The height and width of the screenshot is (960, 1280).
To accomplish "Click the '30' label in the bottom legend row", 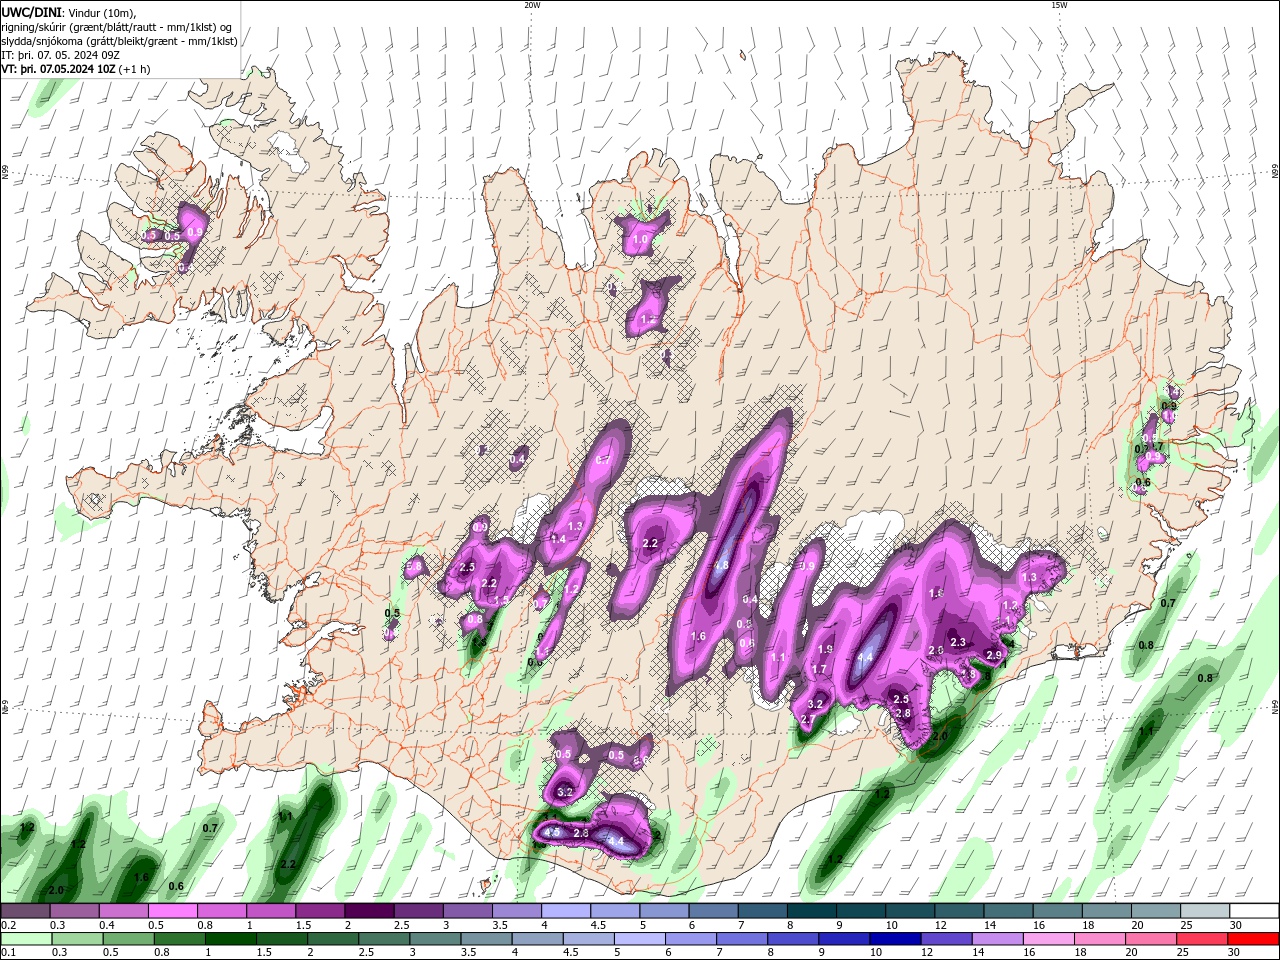I will pyautogui.click(x=1233, y=952).
